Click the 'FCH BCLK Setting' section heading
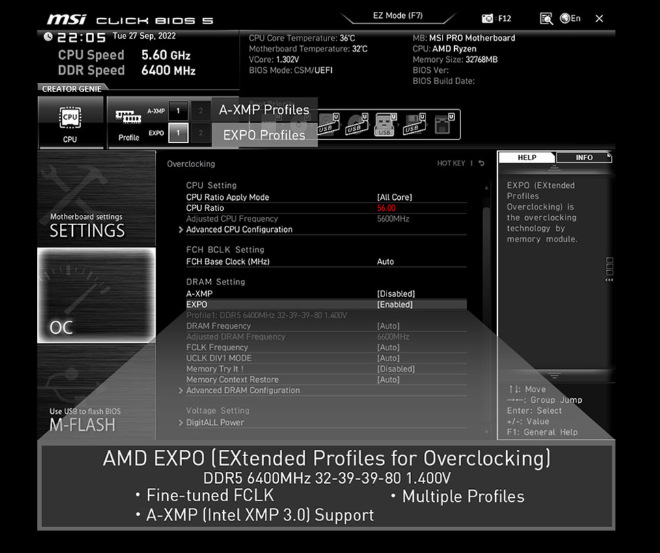660x553 pixels. click(x=225, y=250)
